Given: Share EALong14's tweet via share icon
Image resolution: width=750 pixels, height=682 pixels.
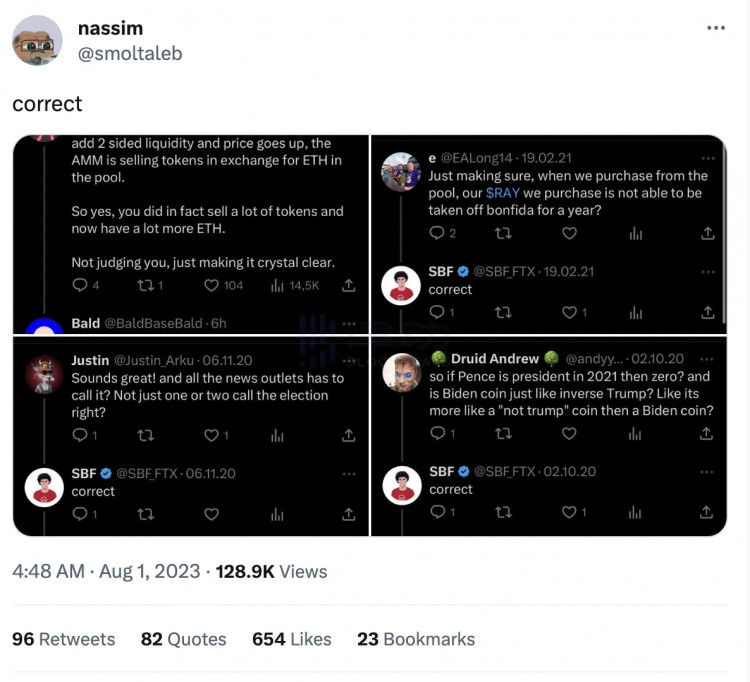Looking at the screenshot, I should [708, 233].
